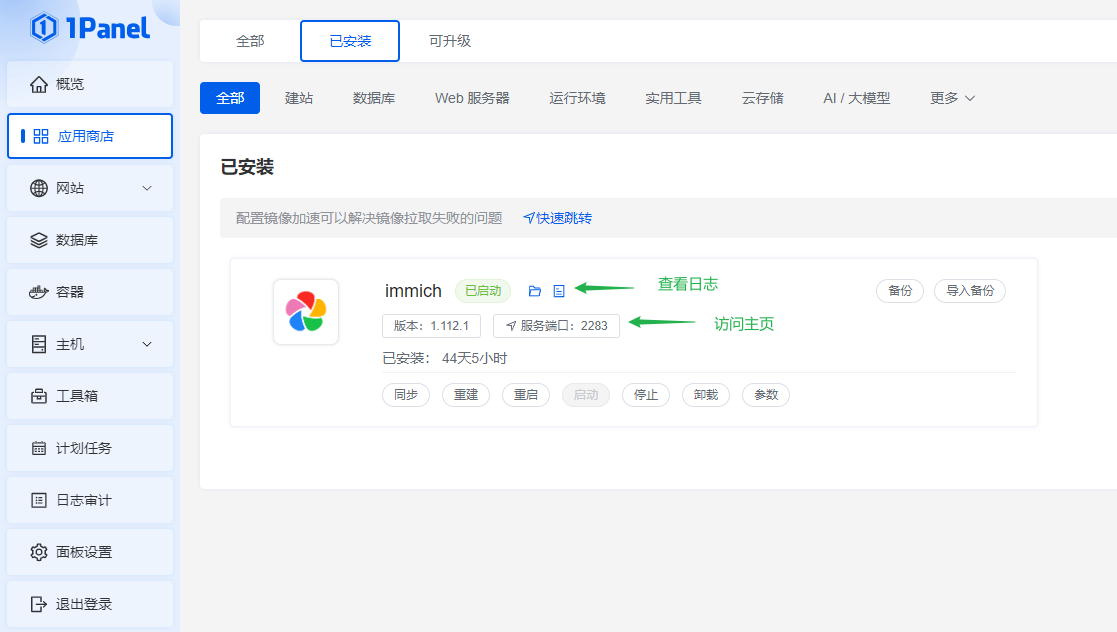Click 退出登录 to log out
Image resolution: width=1117 pixels, height=632 pixels.
pyautogui.click(x=90, y=604)
